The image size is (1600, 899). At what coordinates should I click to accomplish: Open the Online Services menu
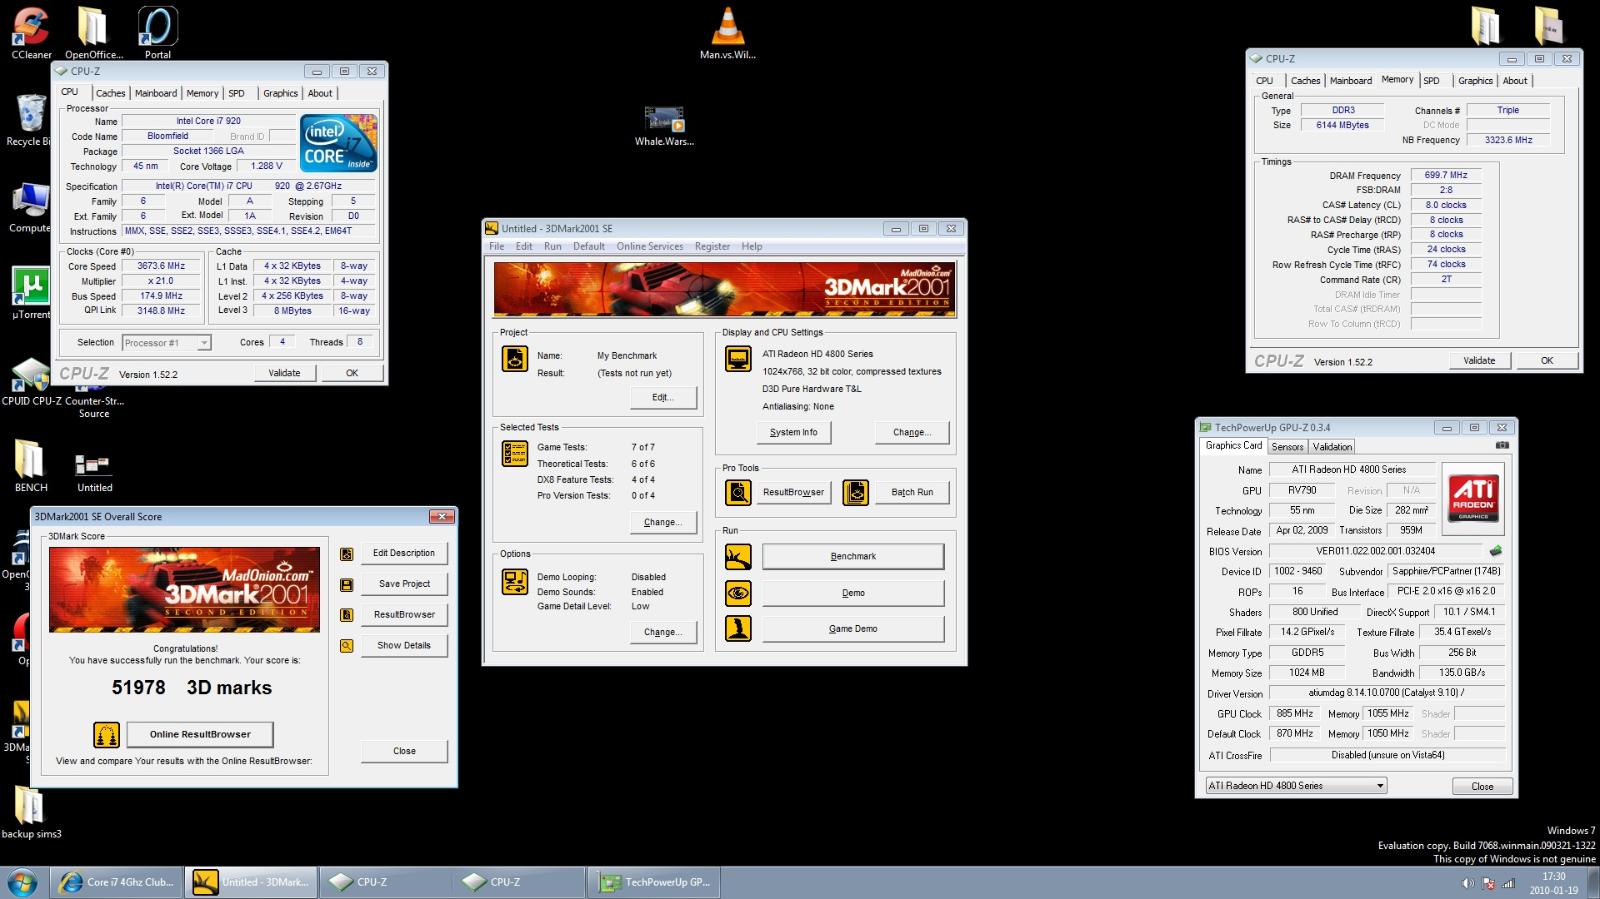tap(650, 247)
